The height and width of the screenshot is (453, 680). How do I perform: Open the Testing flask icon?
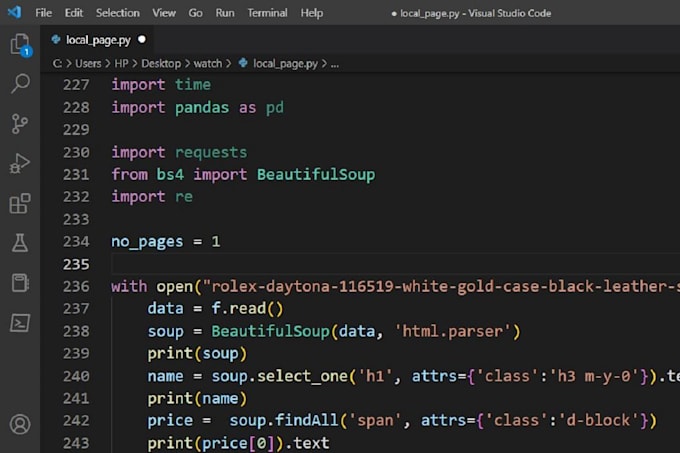pyautogui.click(x=19, y=242)
